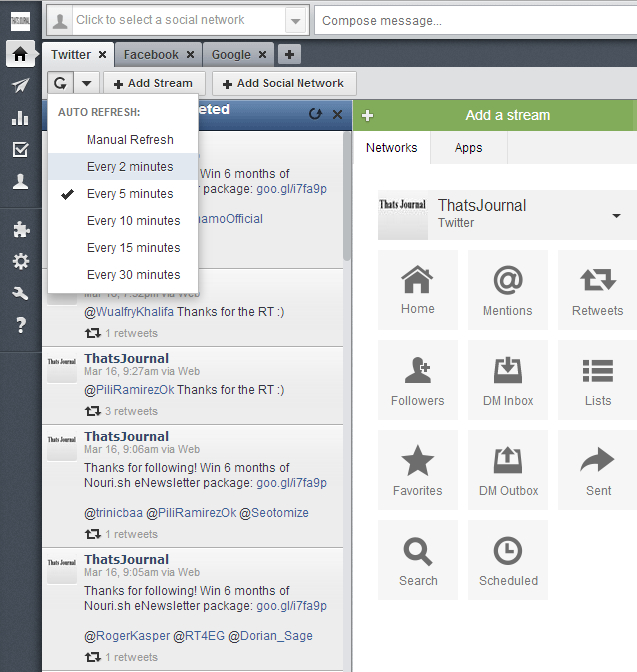Add a Retweets stream tile
Screen dimensions: 637x672
(x=597, y=290)
